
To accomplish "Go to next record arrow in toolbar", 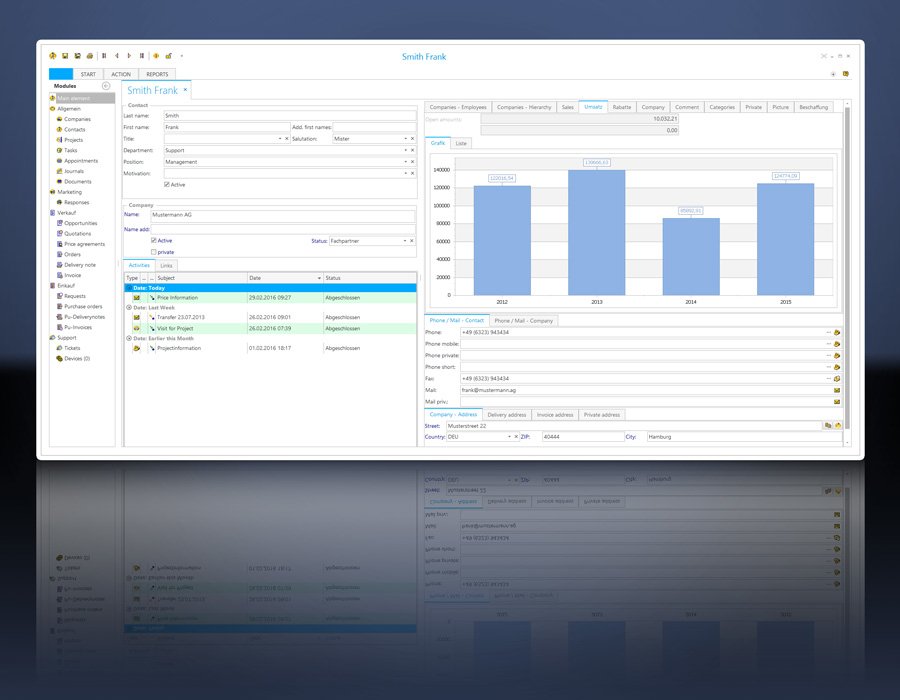I will [x=129, y=56].
